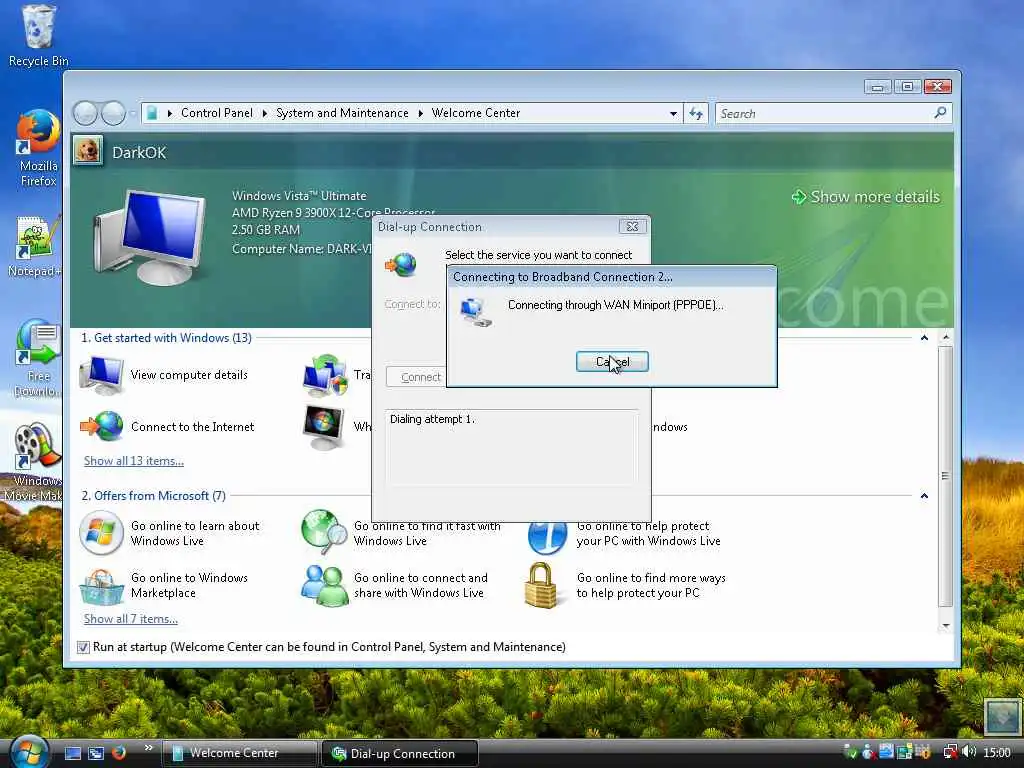This screenshot has width=1024, height=768.
Task: Open Connect to the Internet item
Action: coord(167,426)
